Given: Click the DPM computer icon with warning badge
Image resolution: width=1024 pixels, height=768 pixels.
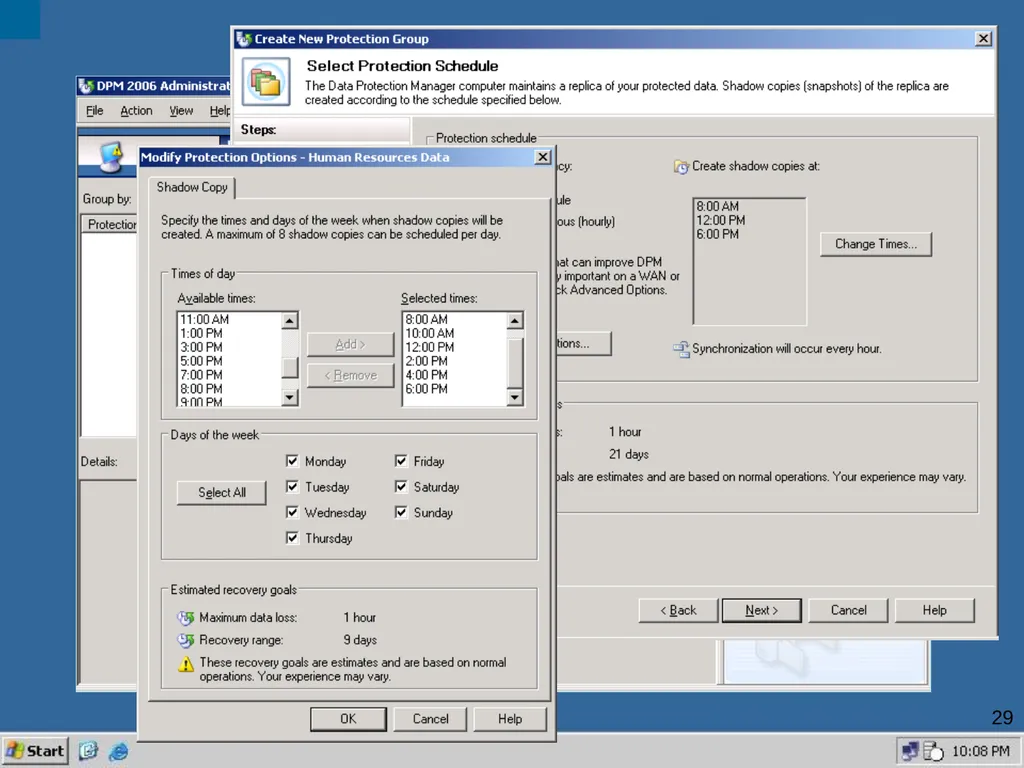Looking at the screenshot, I should pos(111,157).
